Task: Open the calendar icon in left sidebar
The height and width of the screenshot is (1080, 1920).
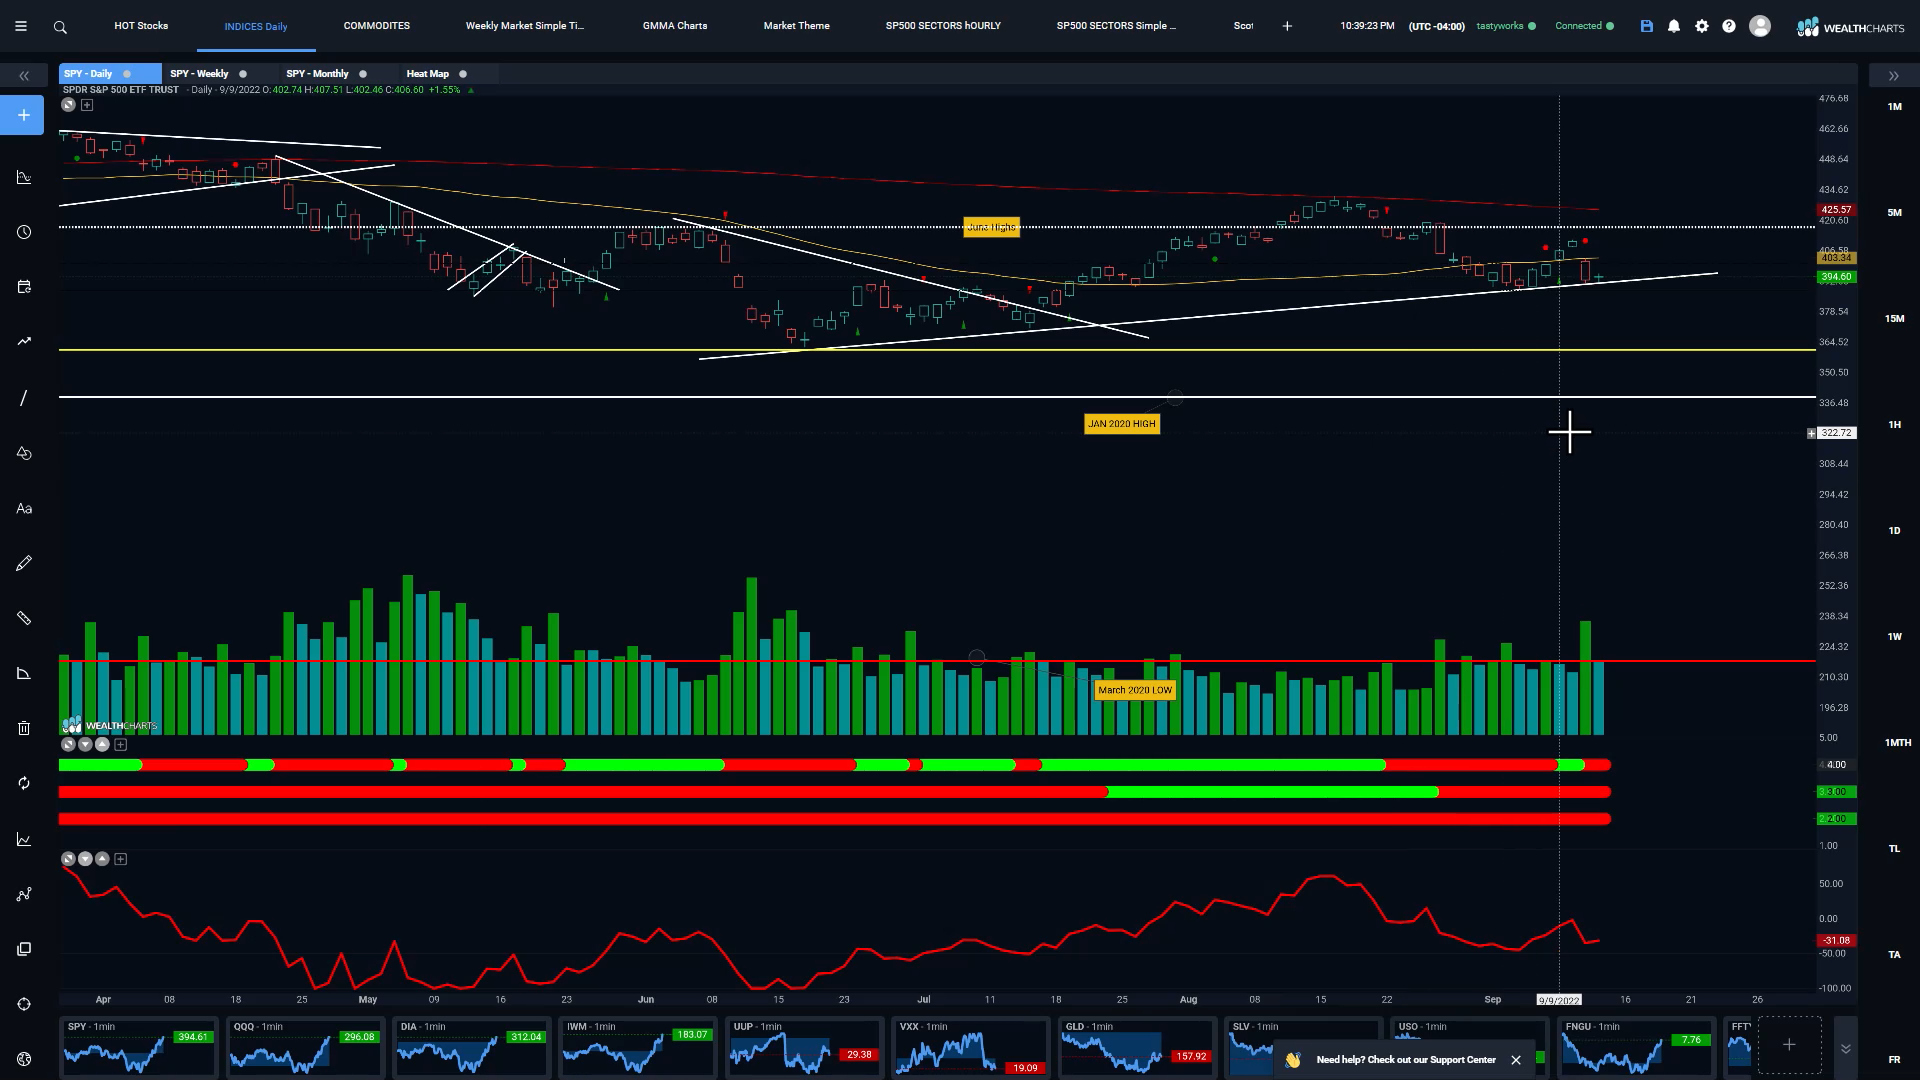Action: tap(24, 287)
